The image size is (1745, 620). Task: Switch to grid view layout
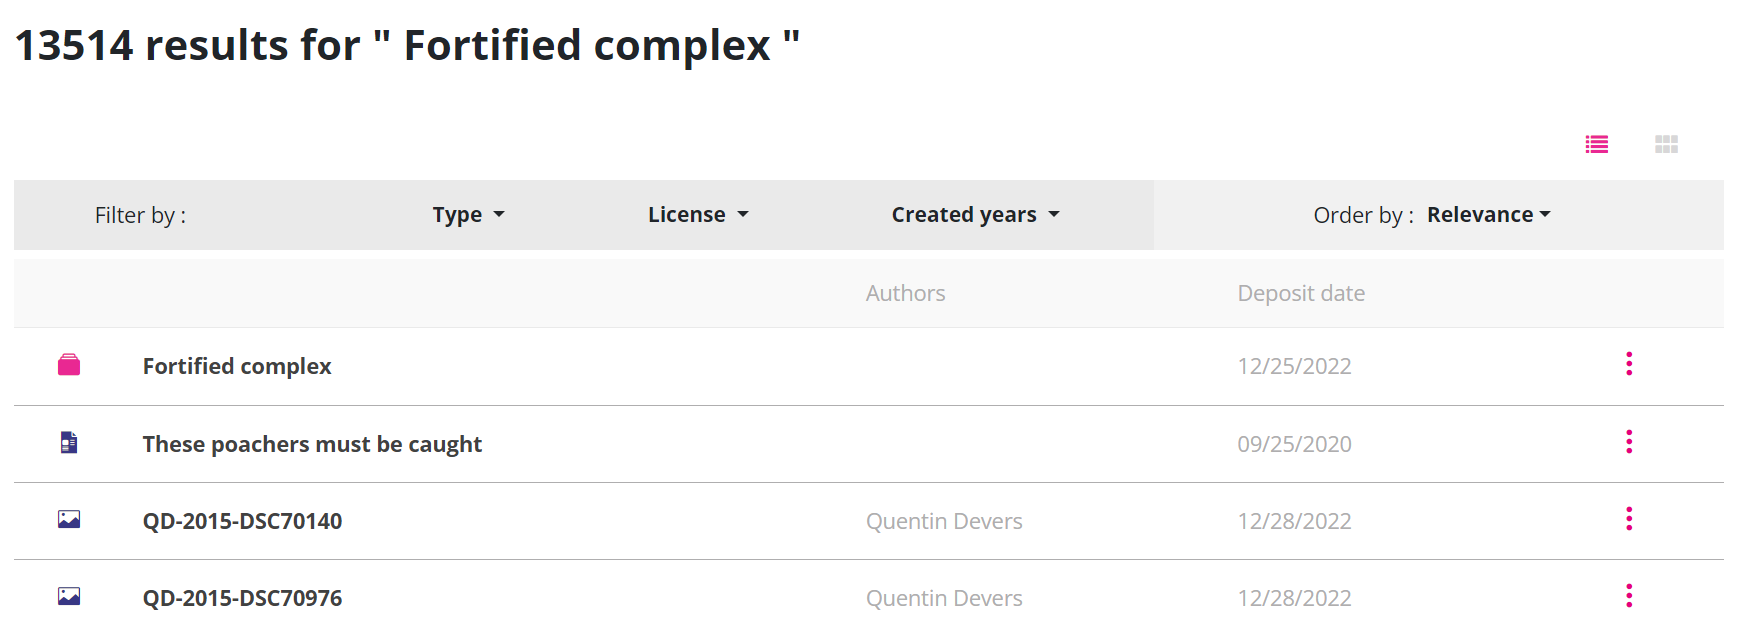tap(1666, 145)
